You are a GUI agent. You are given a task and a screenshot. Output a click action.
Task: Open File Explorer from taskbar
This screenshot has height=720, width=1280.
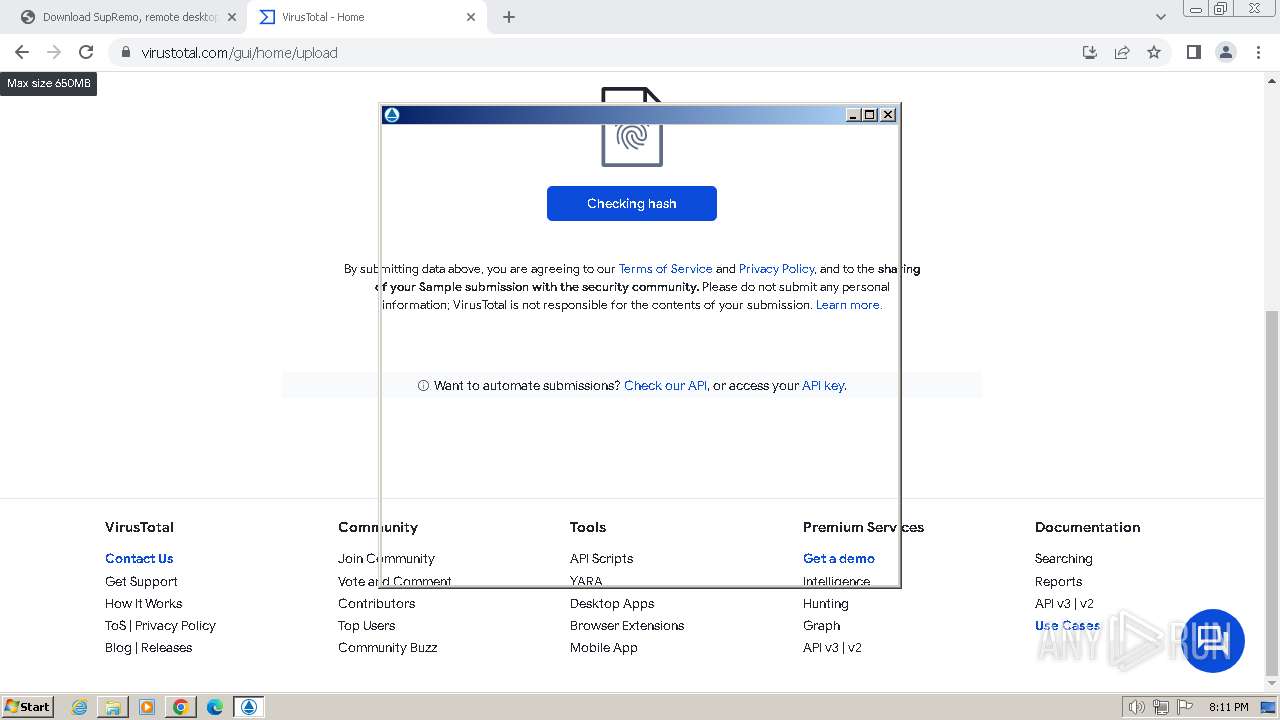pos(113,707)
